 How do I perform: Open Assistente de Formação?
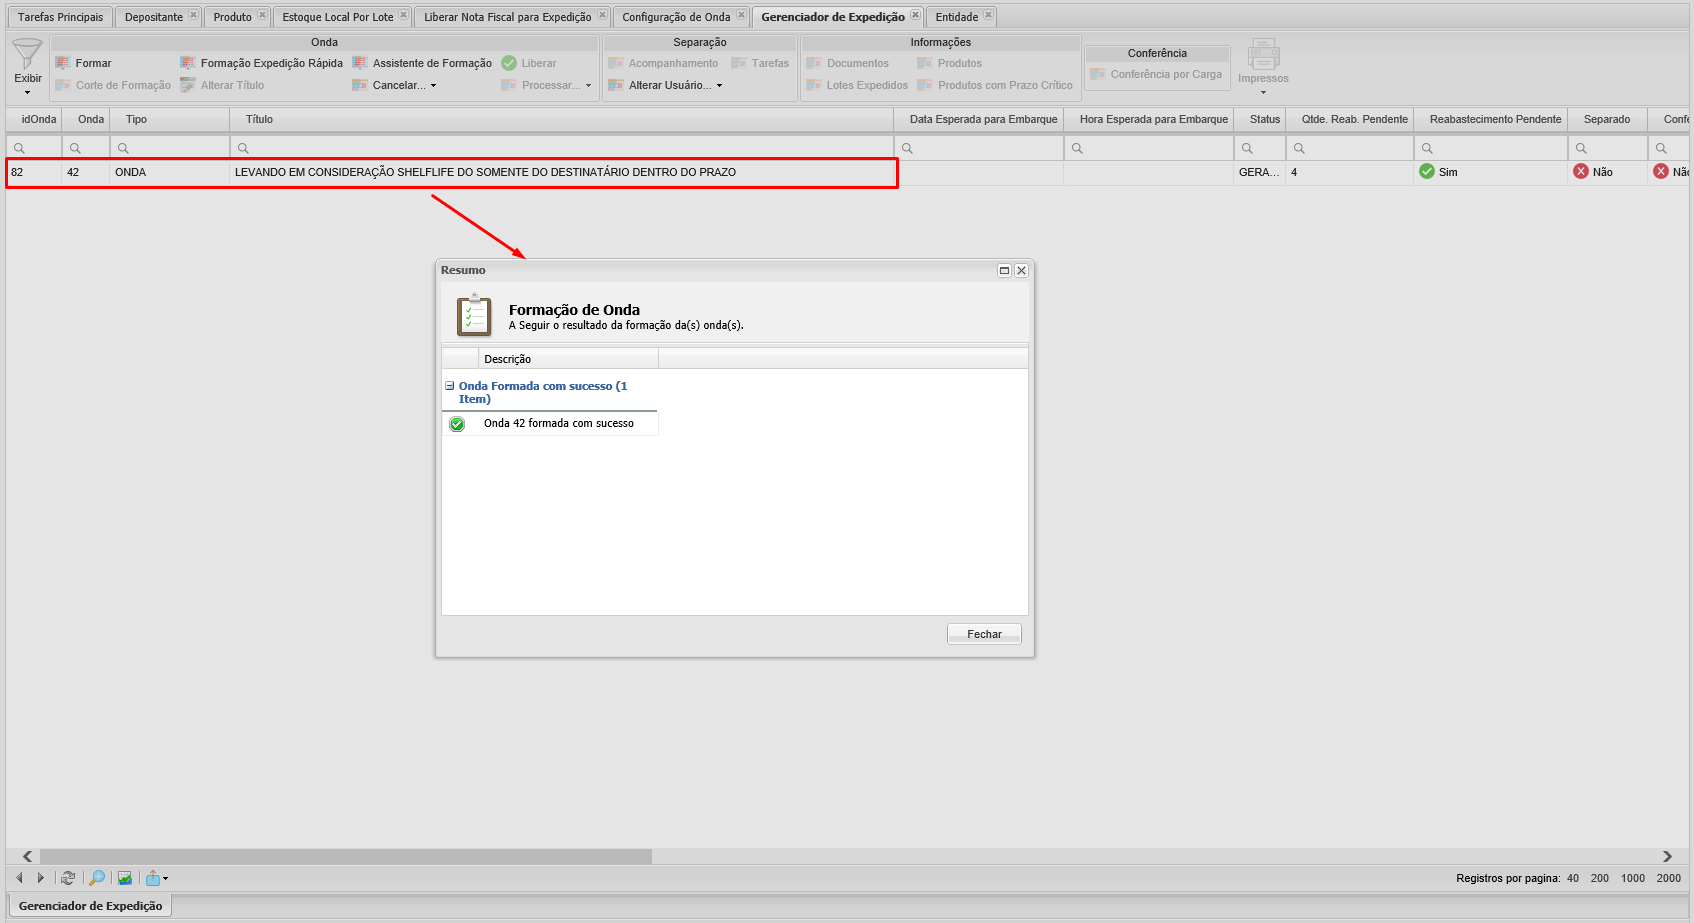pos(422,63)
